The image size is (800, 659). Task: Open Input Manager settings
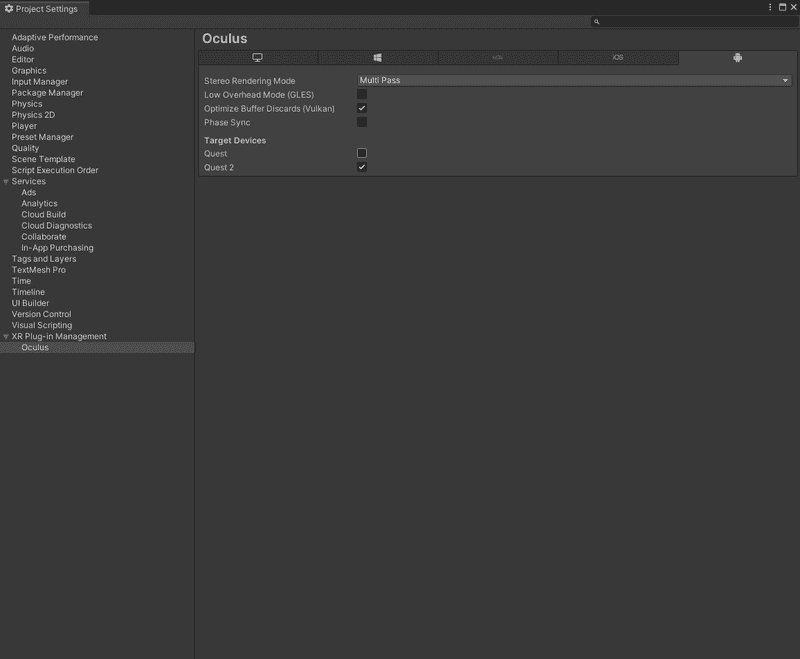[x=39, y=82]
